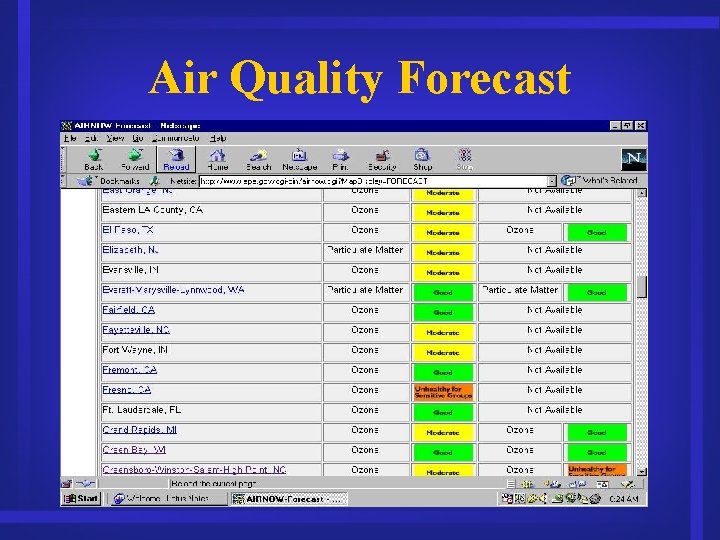
Task: Open the Search toolbar button
Action: click(x=259, y=160)
